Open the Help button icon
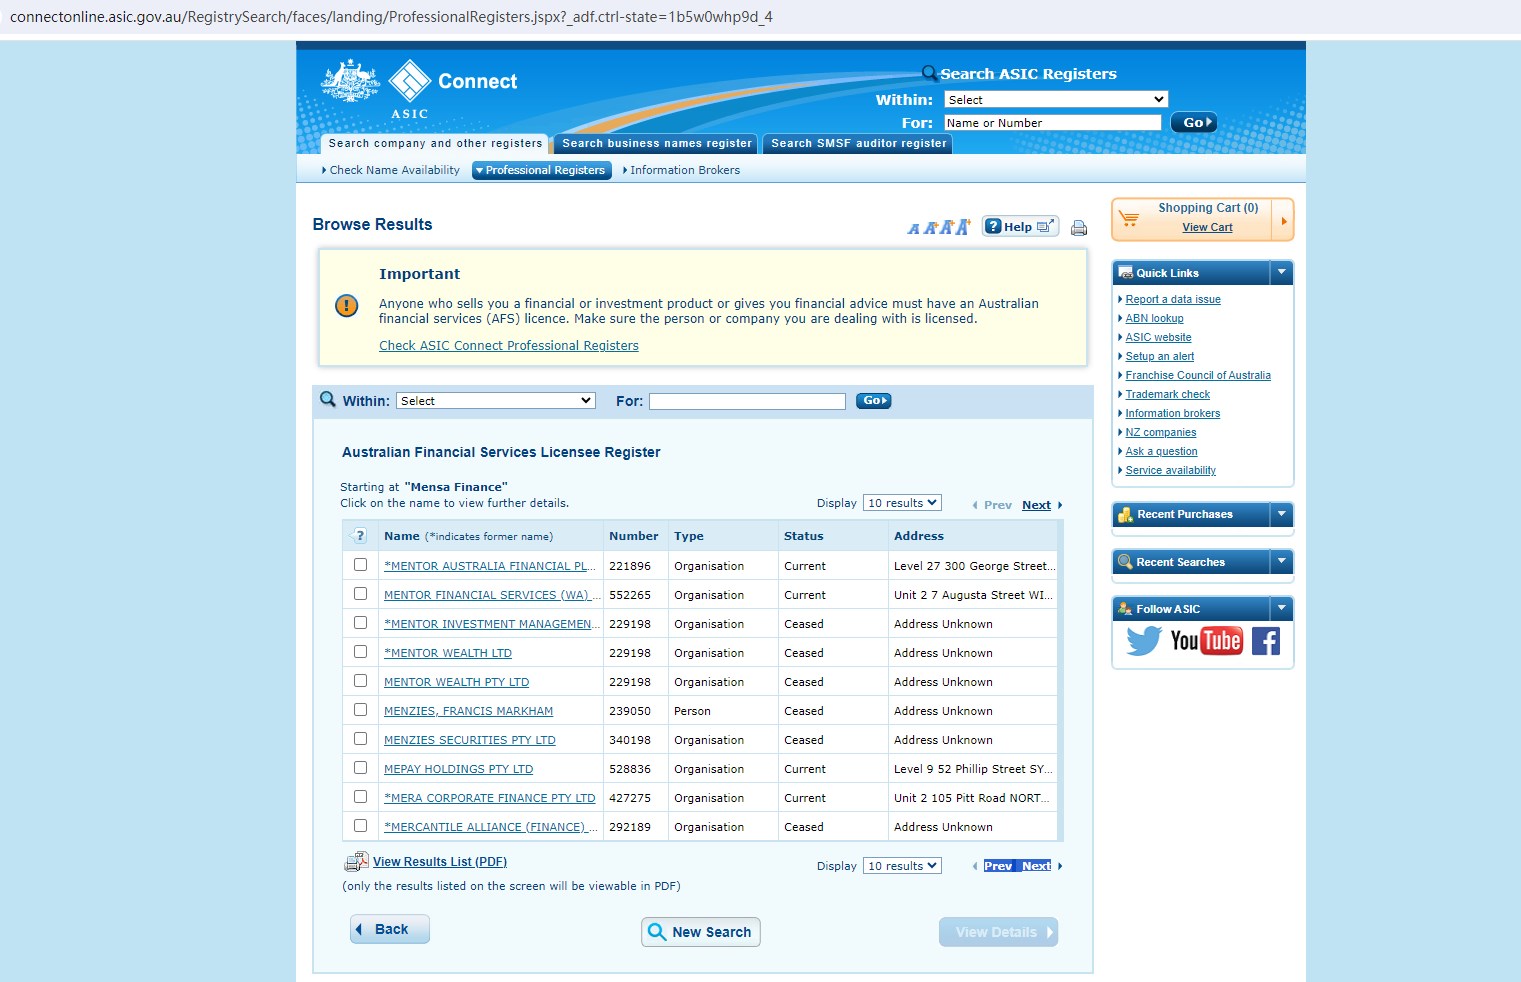The width and height of the screenshot is (1521, 982). [x=1020, y=226]
